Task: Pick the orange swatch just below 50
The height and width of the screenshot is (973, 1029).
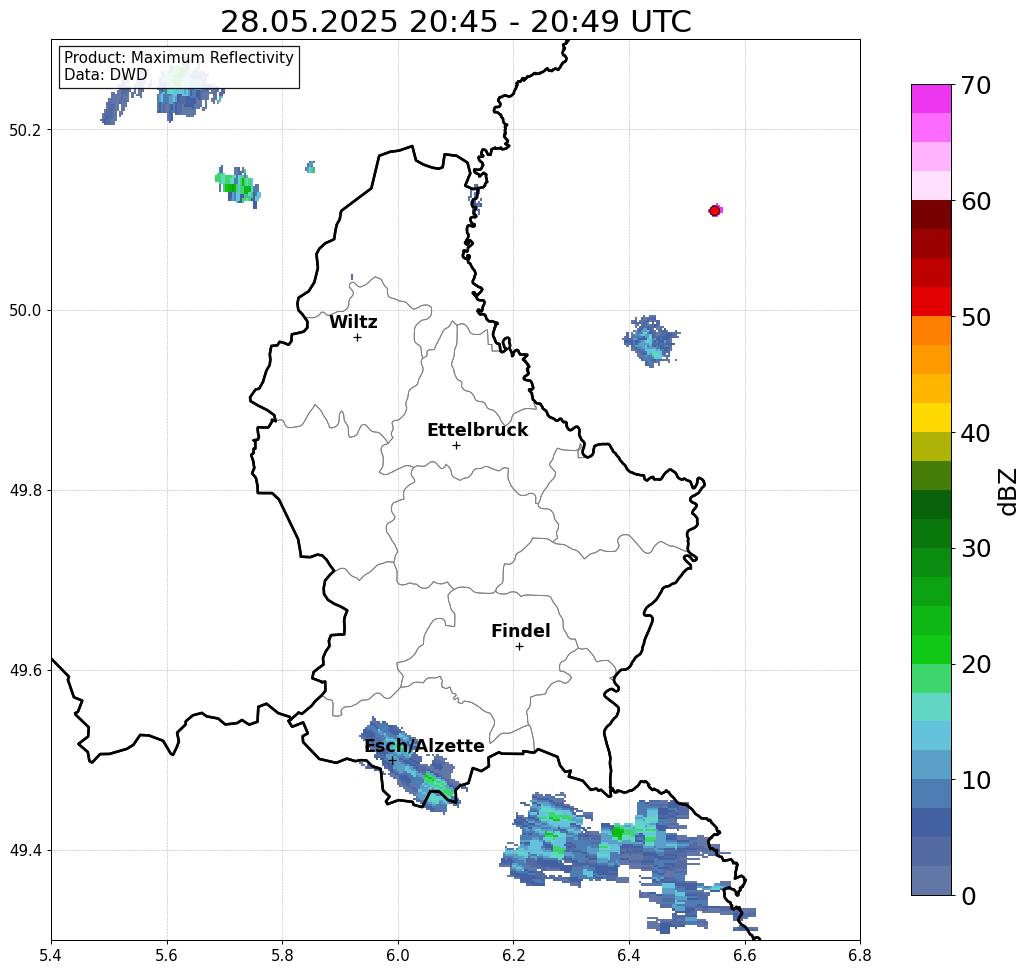Action: click(x=931, y=331)
